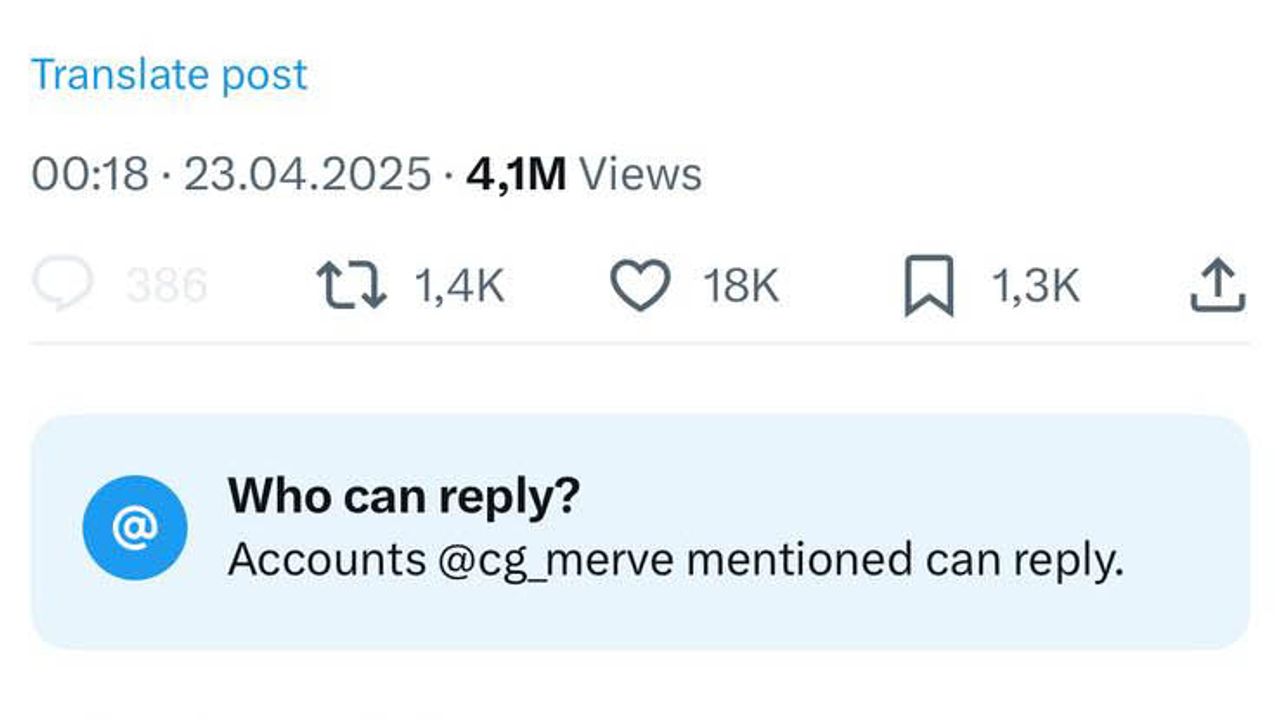Click the word "Accounts" in the notice
This screenshot has width=1280, height=720.
[327, 561]
